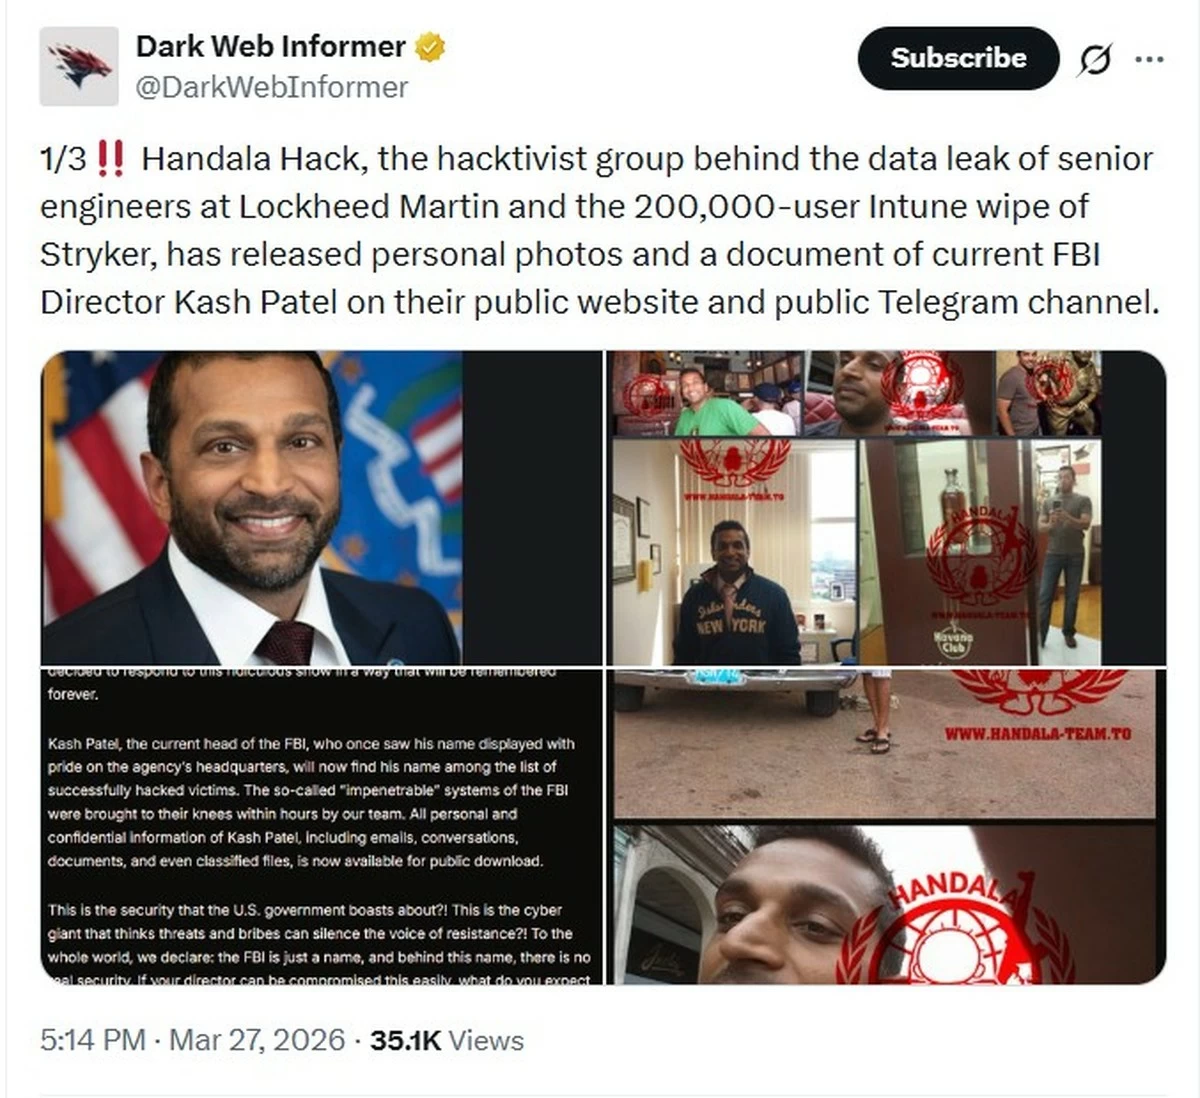
Task: Open the Havana Club bottle mirror photo
Action: click(981, 551)
